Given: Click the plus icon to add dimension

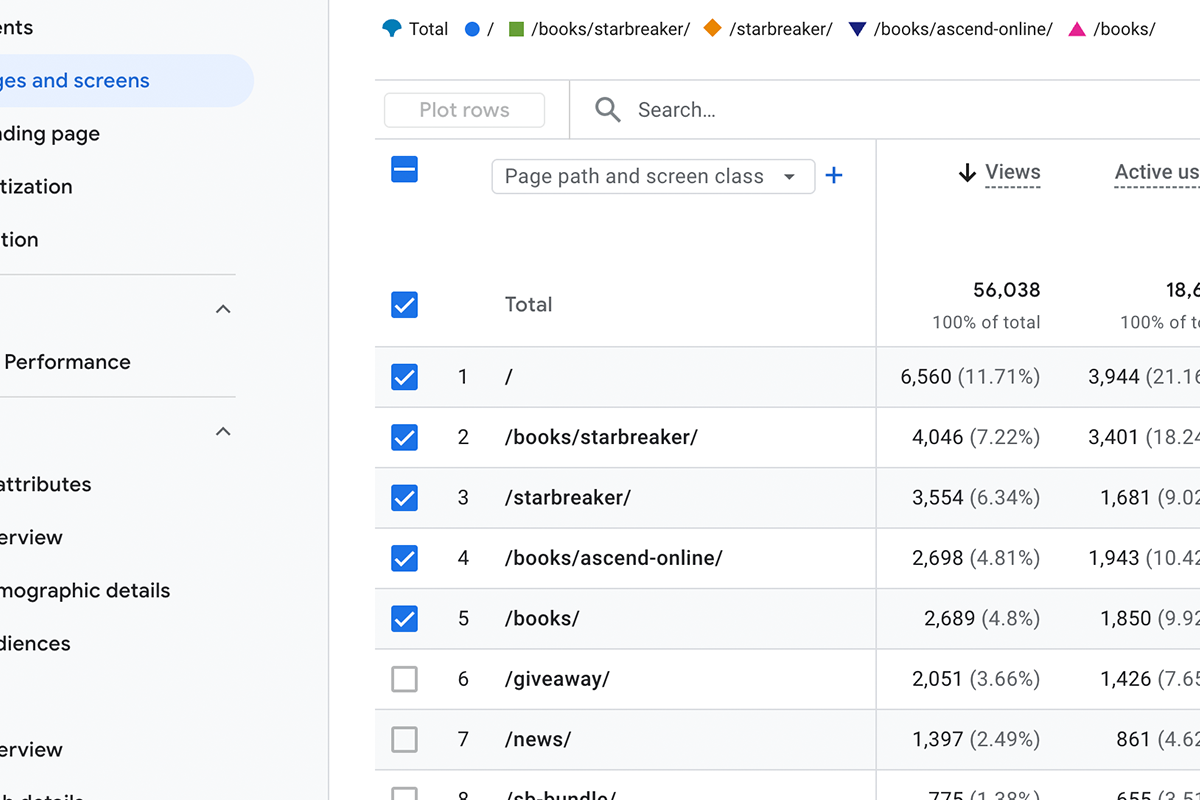Looking at the screenshot, I should point(834,176).
